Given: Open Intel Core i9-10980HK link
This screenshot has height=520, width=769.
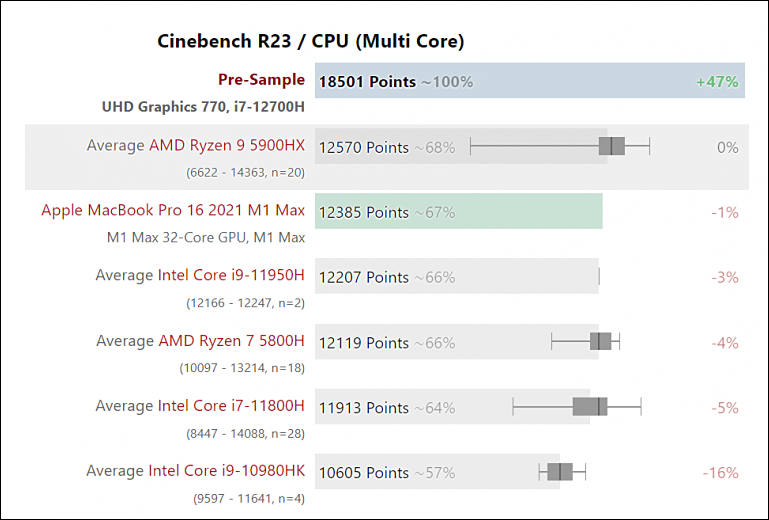Looking at the screenshot, I should 227,471.
